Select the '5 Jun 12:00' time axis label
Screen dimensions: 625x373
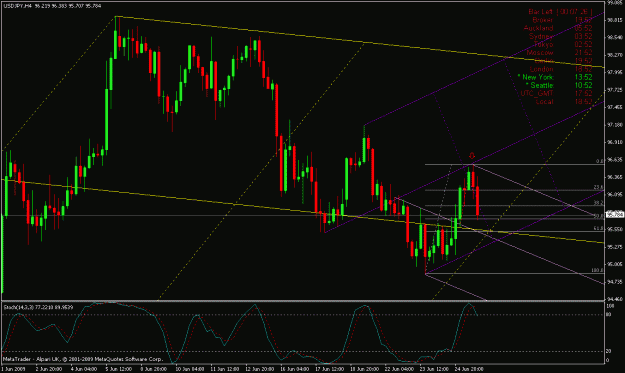point(119,369)
